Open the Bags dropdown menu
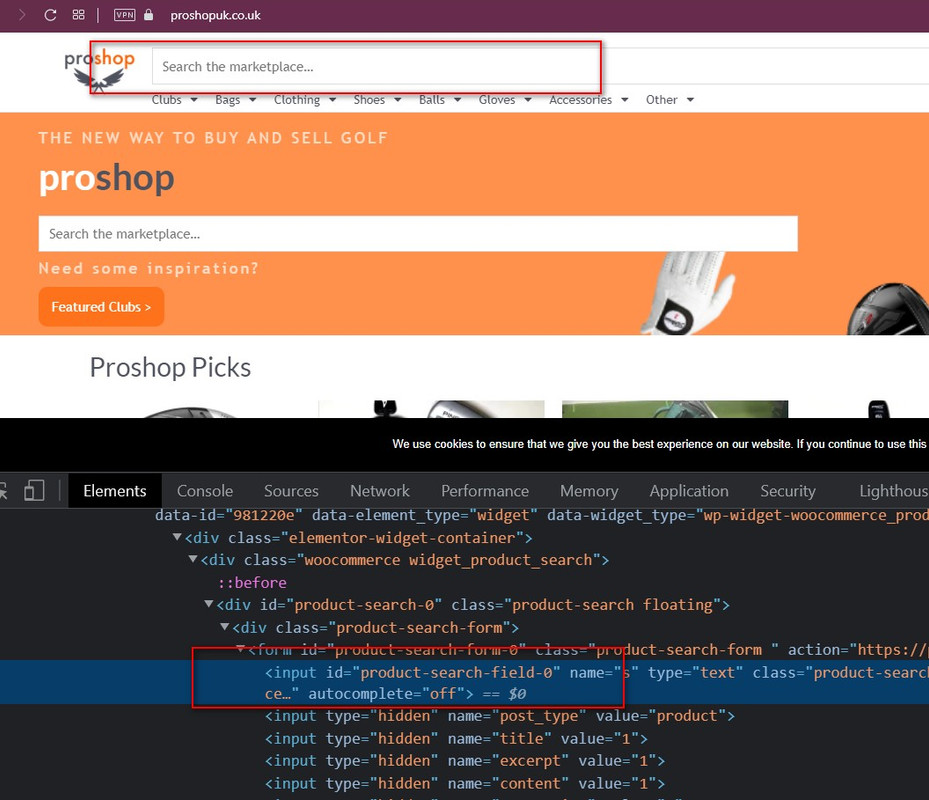 pos(235,100)
